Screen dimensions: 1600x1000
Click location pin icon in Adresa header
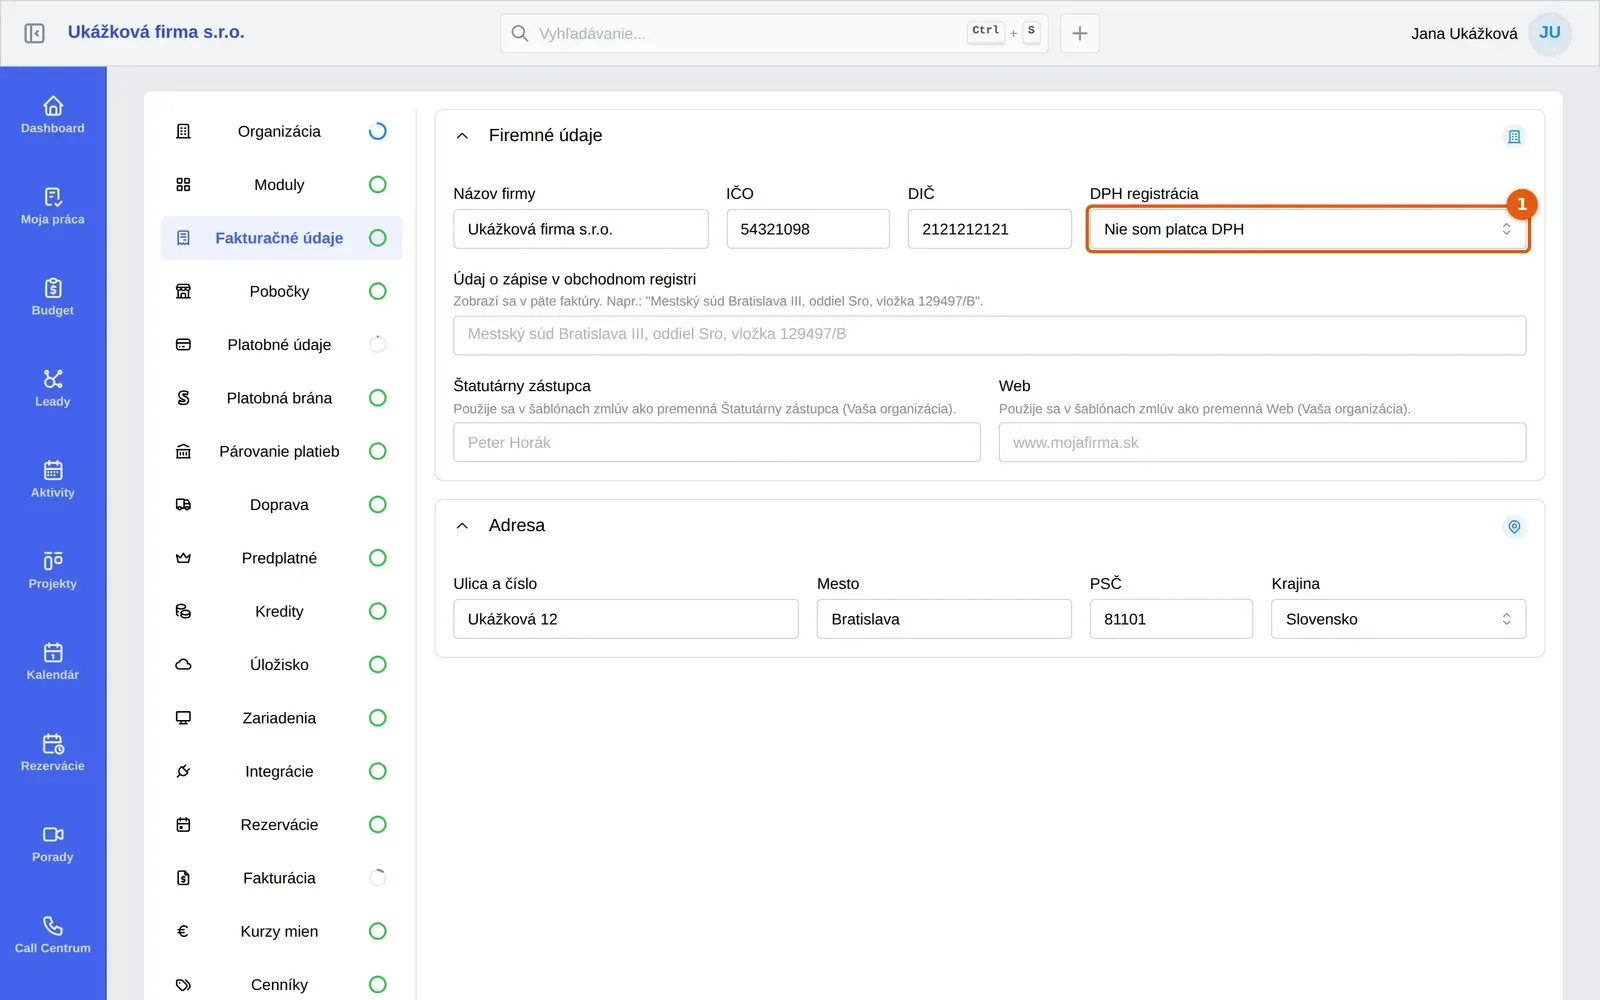tap(1514, 526)
